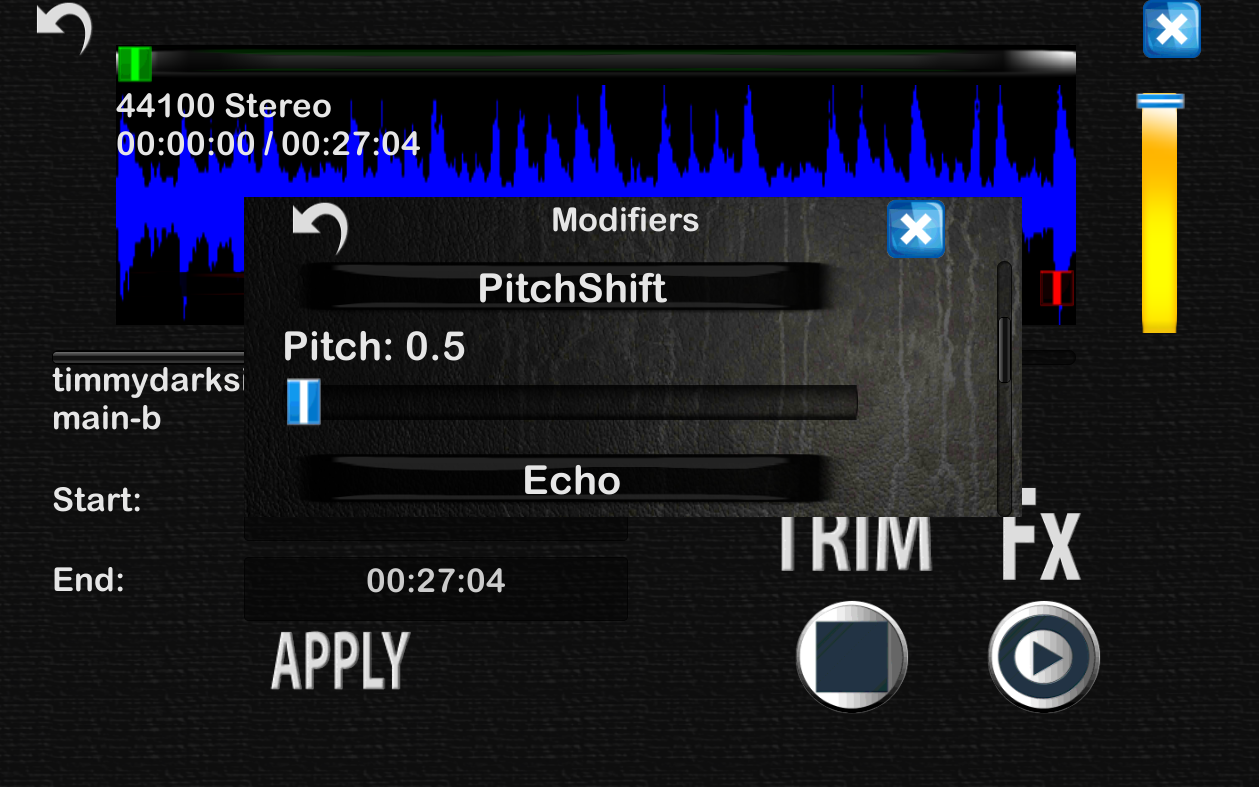Click the back arrow in the top-left corner
Image resolution: width=1259 pixels, height=787 pixels.
pos(64,28)
